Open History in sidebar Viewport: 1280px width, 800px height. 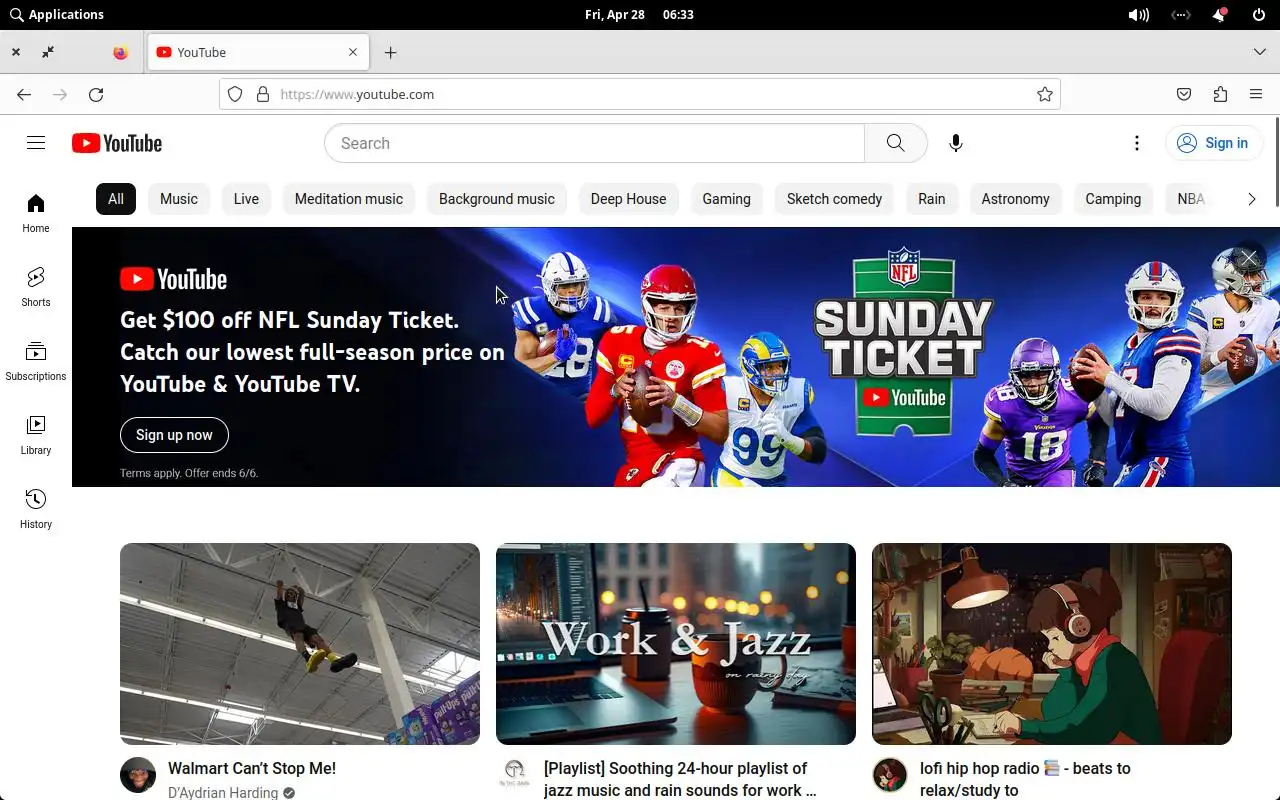(36, 509)
